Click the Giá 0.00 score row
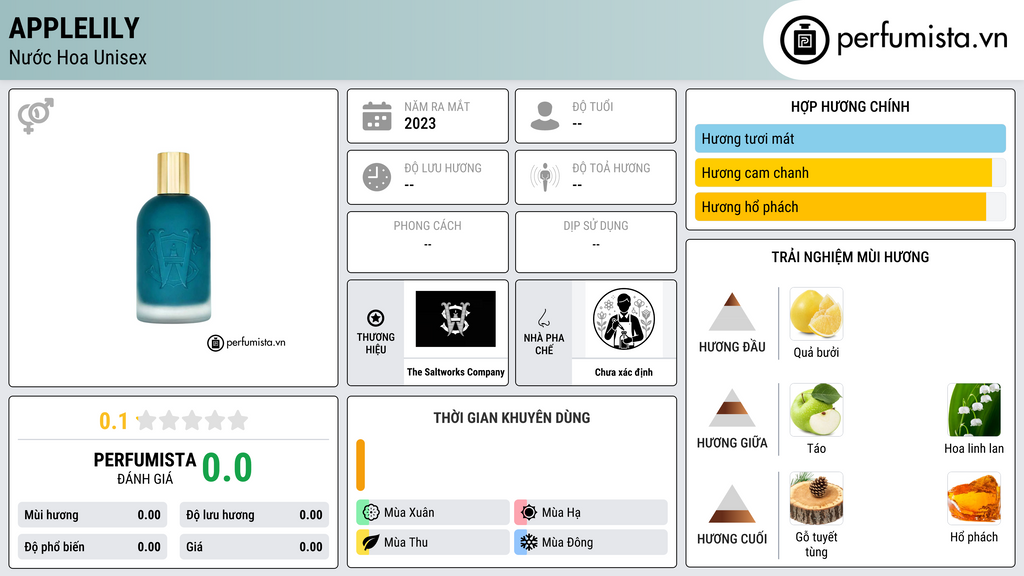Viewport: 1024px width, 576px height. point(254,547)
